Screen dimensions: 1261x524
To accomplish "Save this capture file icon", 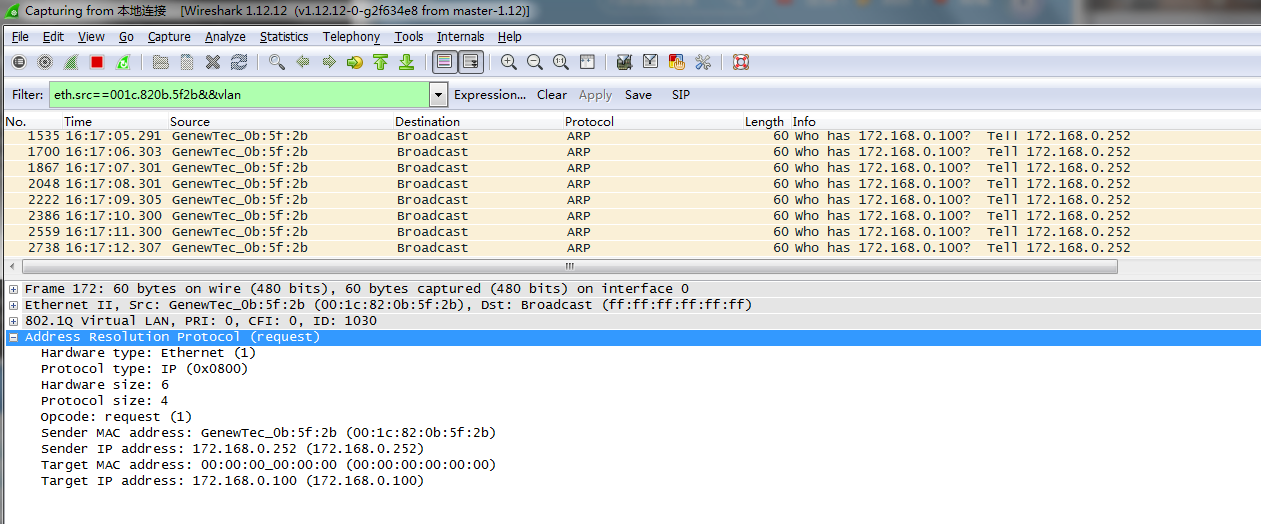I will [x=186, y=62].
